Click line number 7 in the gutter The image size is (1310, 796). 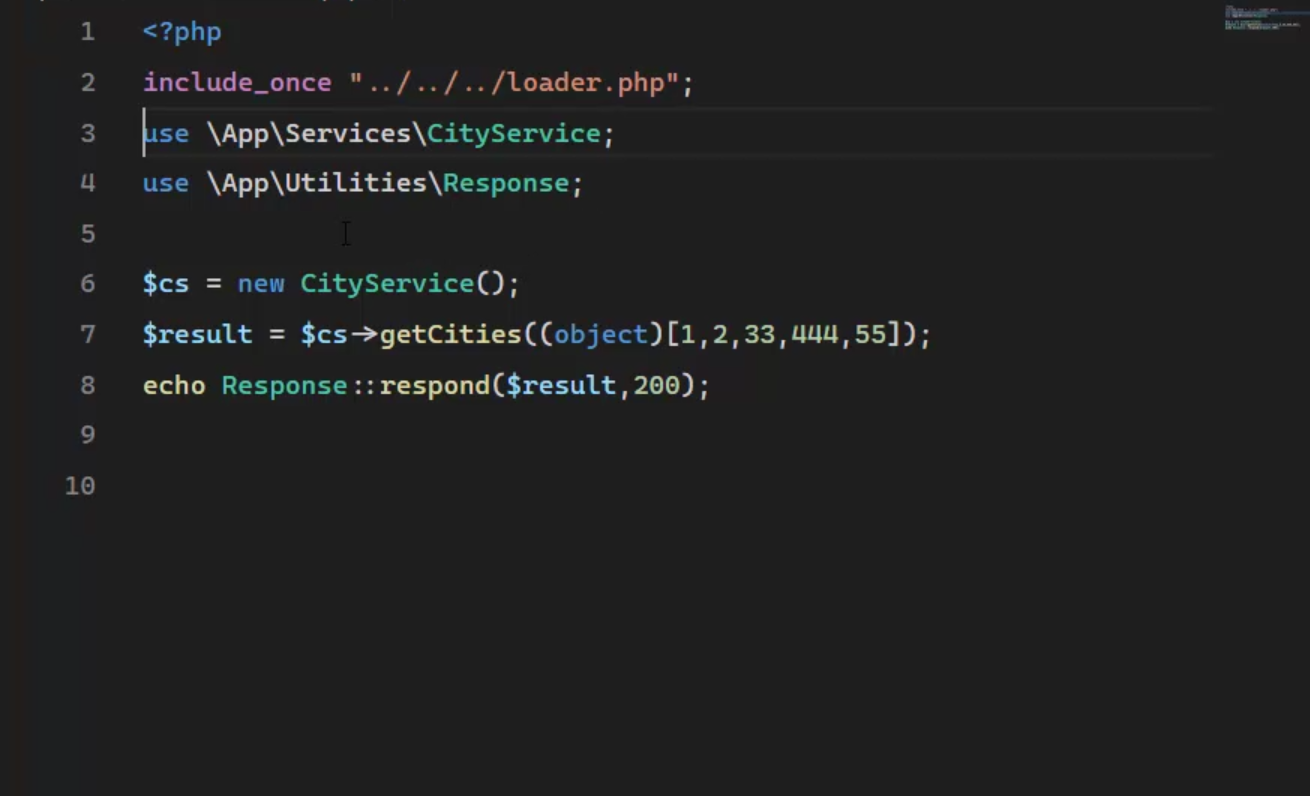tap(88, 334)
